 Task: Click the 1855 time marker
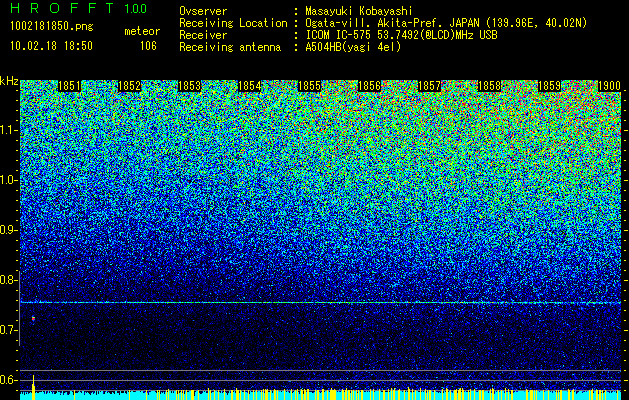click(x=309, y=86)
